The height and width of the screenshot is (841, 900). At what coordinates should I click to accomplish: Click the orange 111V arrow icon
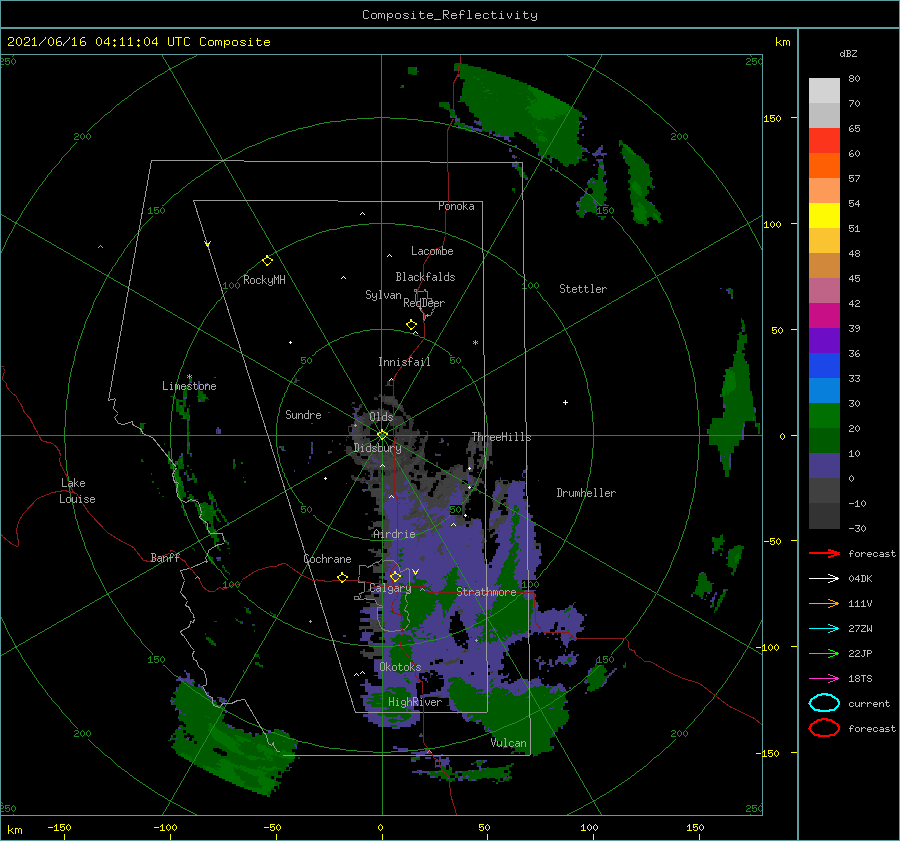click(824, 603)
